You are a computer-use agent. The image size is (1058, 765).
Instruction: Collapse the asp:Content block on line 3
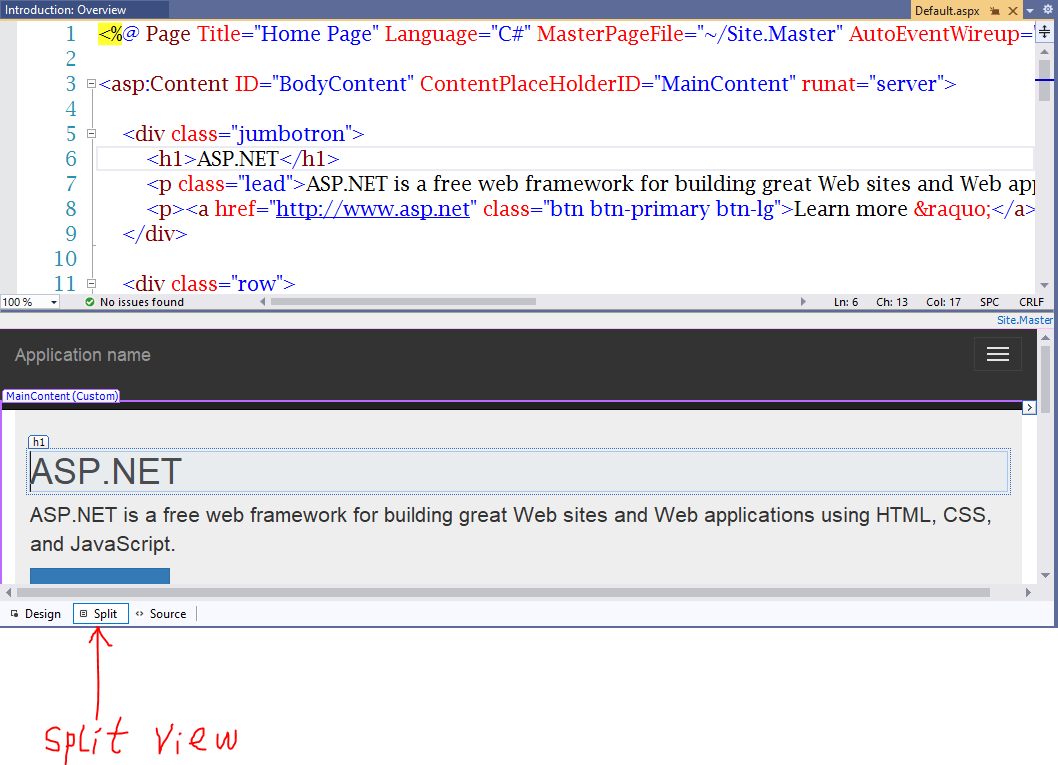91,84
